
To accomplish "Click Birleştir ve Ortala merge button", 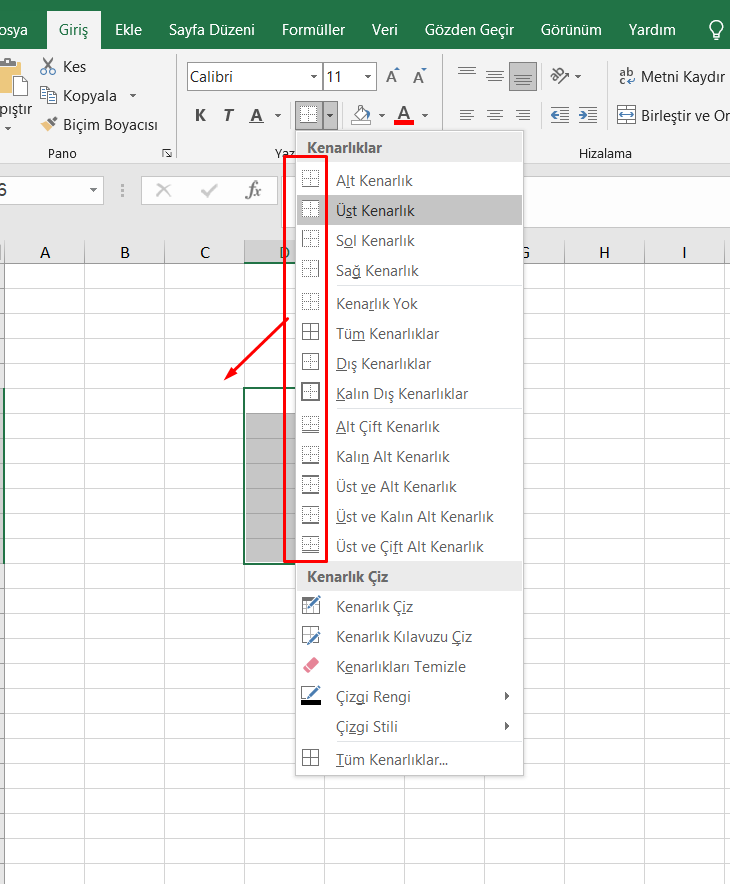I will [x=674, y=115].
